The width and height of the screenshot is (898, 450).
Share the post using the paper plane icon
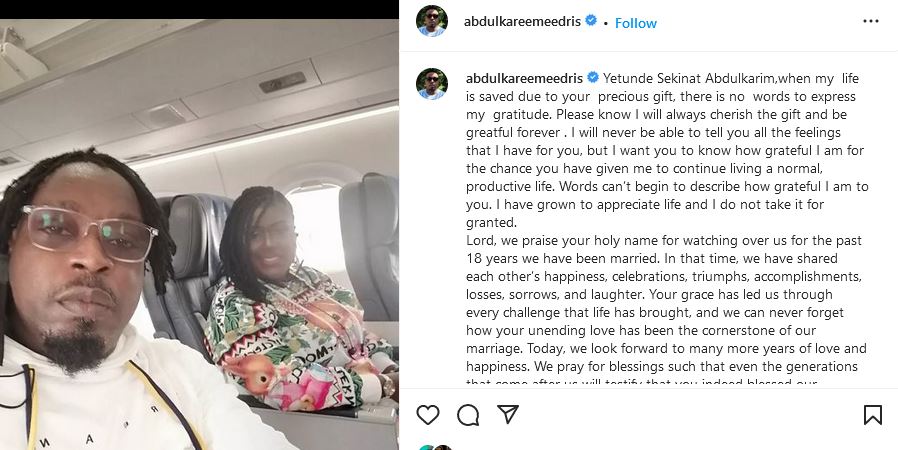(x=507, y=415)
